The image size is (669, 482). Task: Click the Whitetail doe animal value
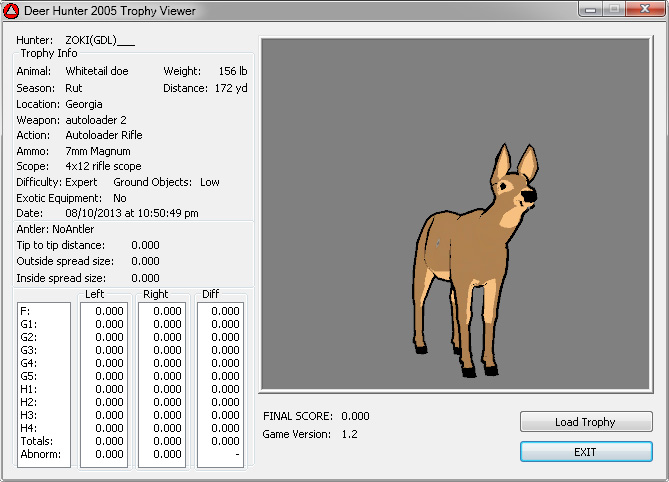click(97, 72)
